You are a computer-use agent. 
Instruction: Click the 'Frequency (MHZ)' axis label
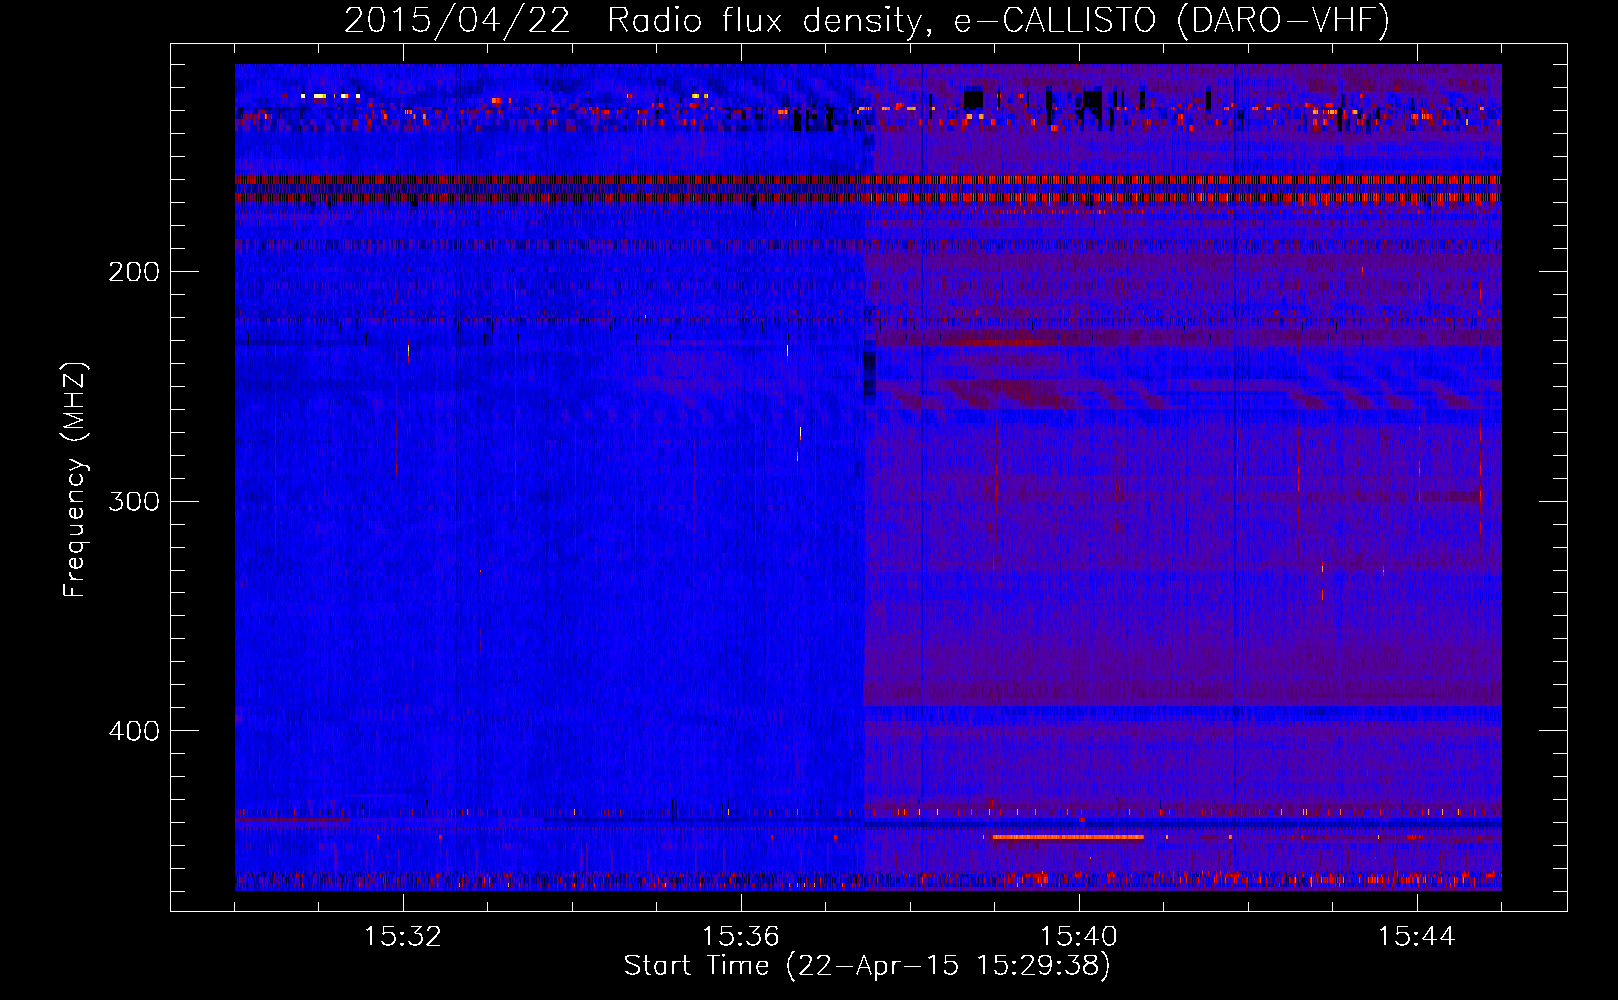tap(75, 480)
